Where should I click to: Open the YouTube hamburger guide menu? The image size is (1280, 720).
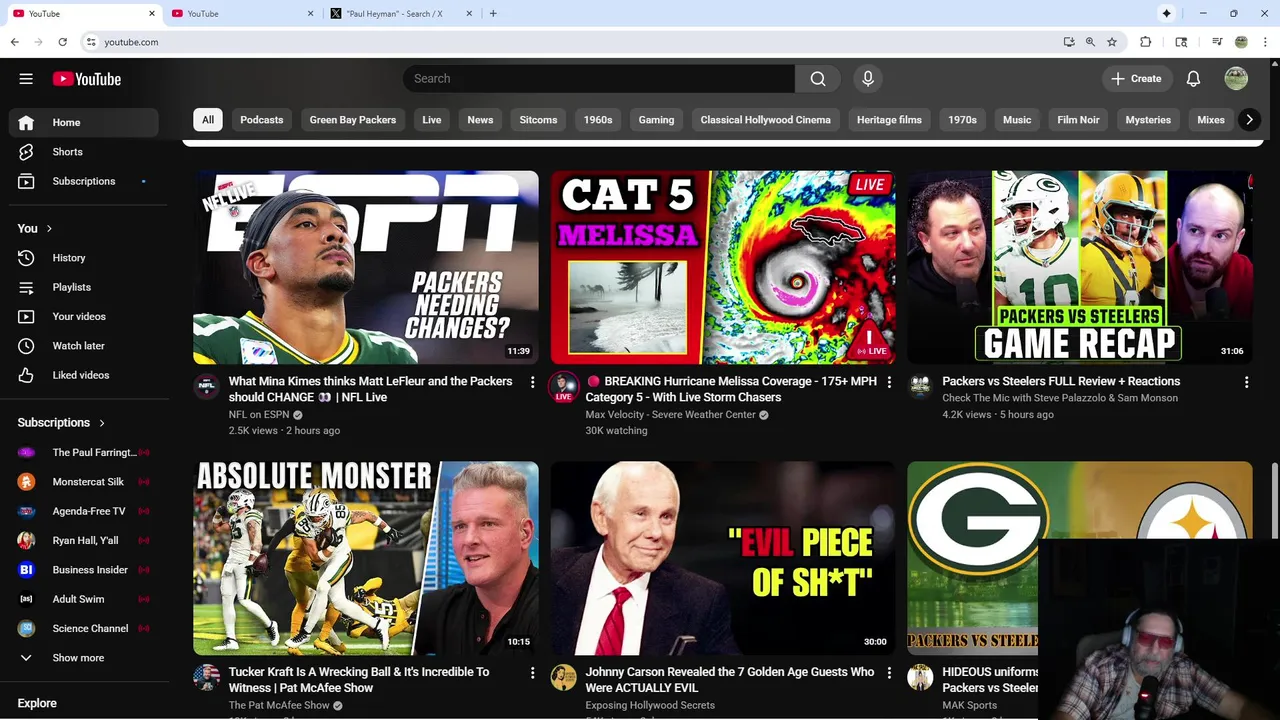[x=26, y=79]
